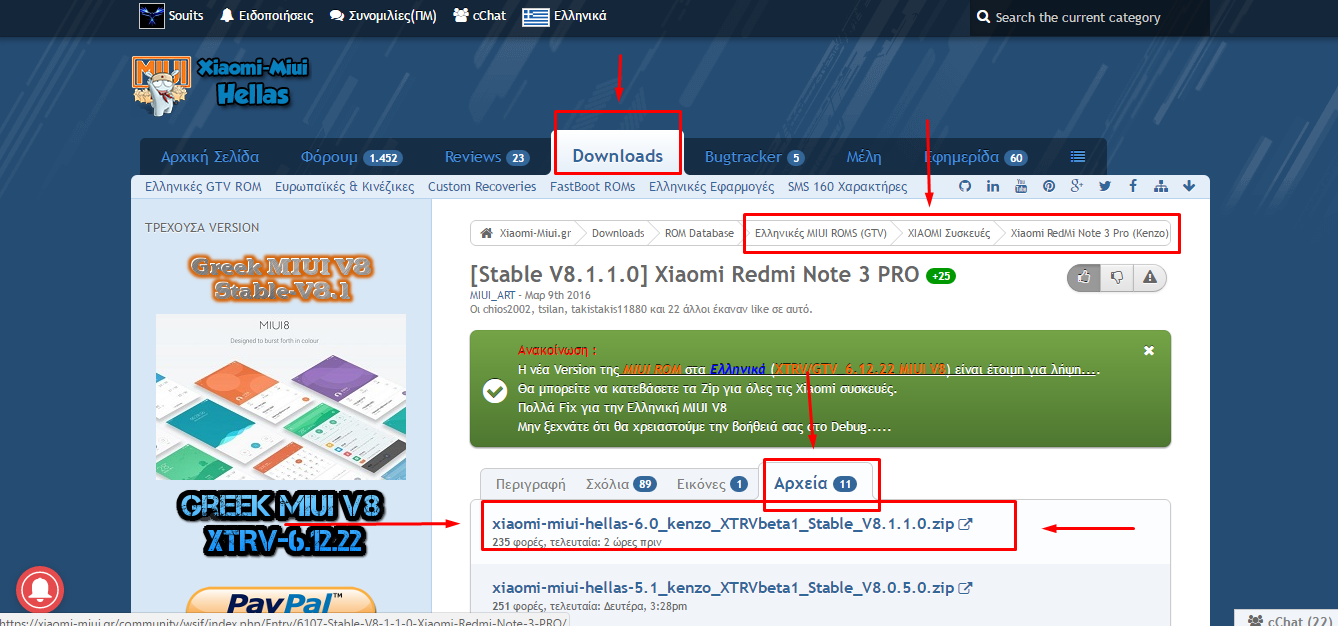Open Ελληνικές GTV ROM submenu link
The image size is (1338, 626).
pos(203,186)
